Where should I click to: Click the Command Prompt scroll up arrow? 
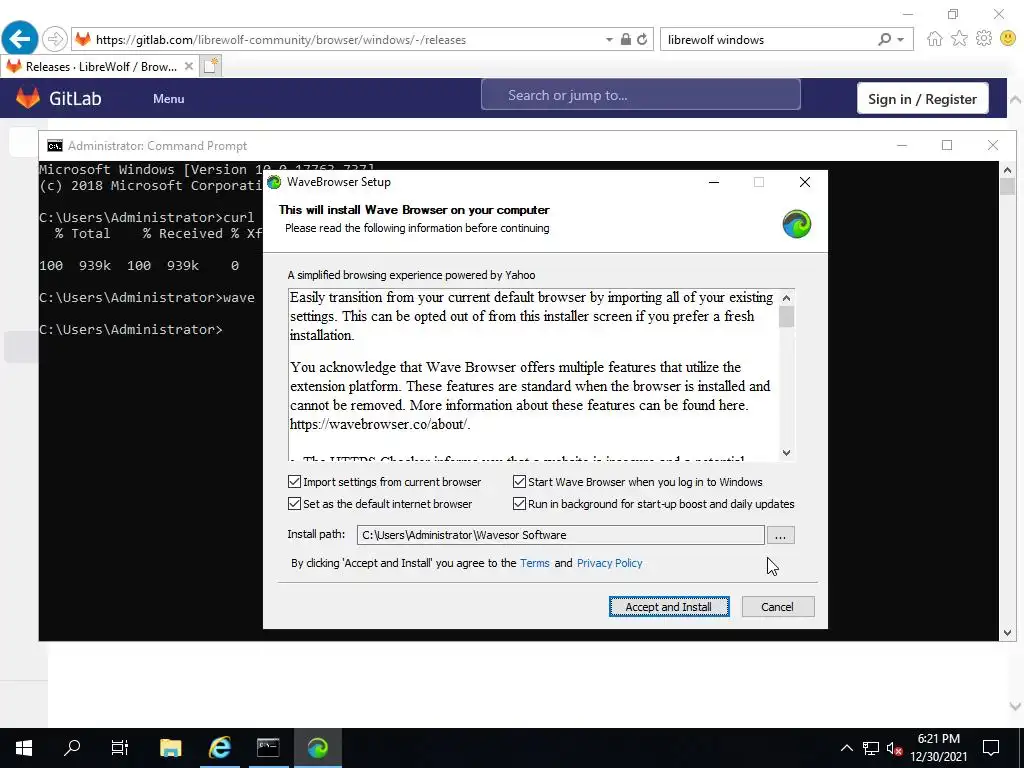(1007, 170)
